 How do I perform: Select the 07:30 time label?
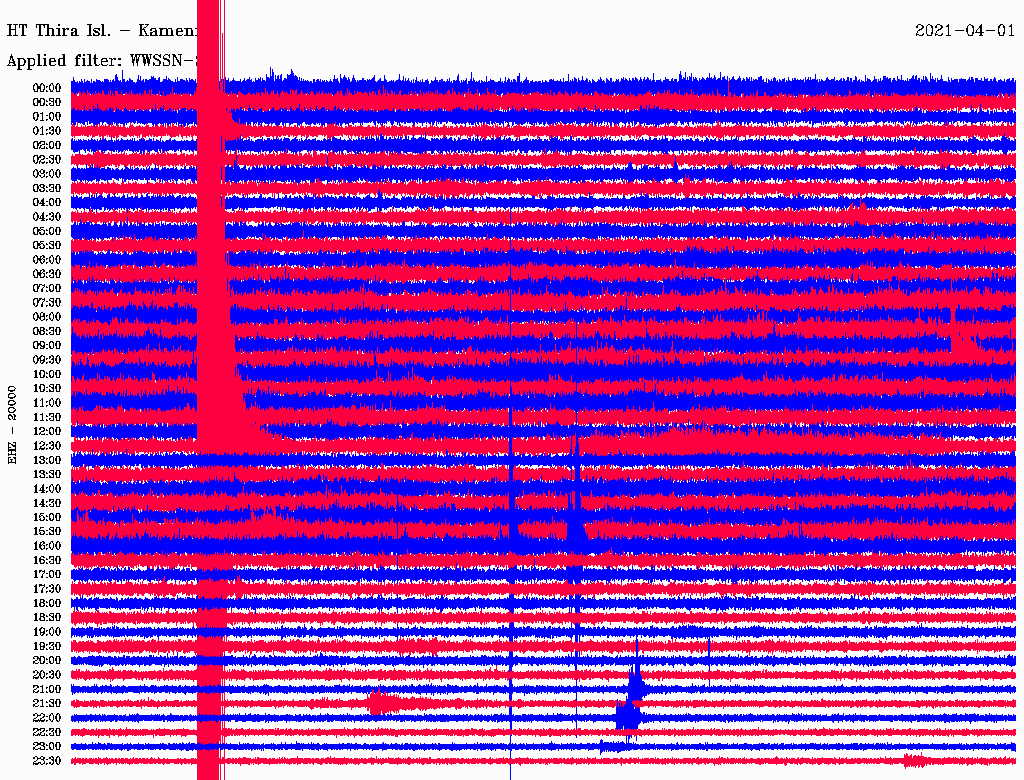[x=47, y=302]
